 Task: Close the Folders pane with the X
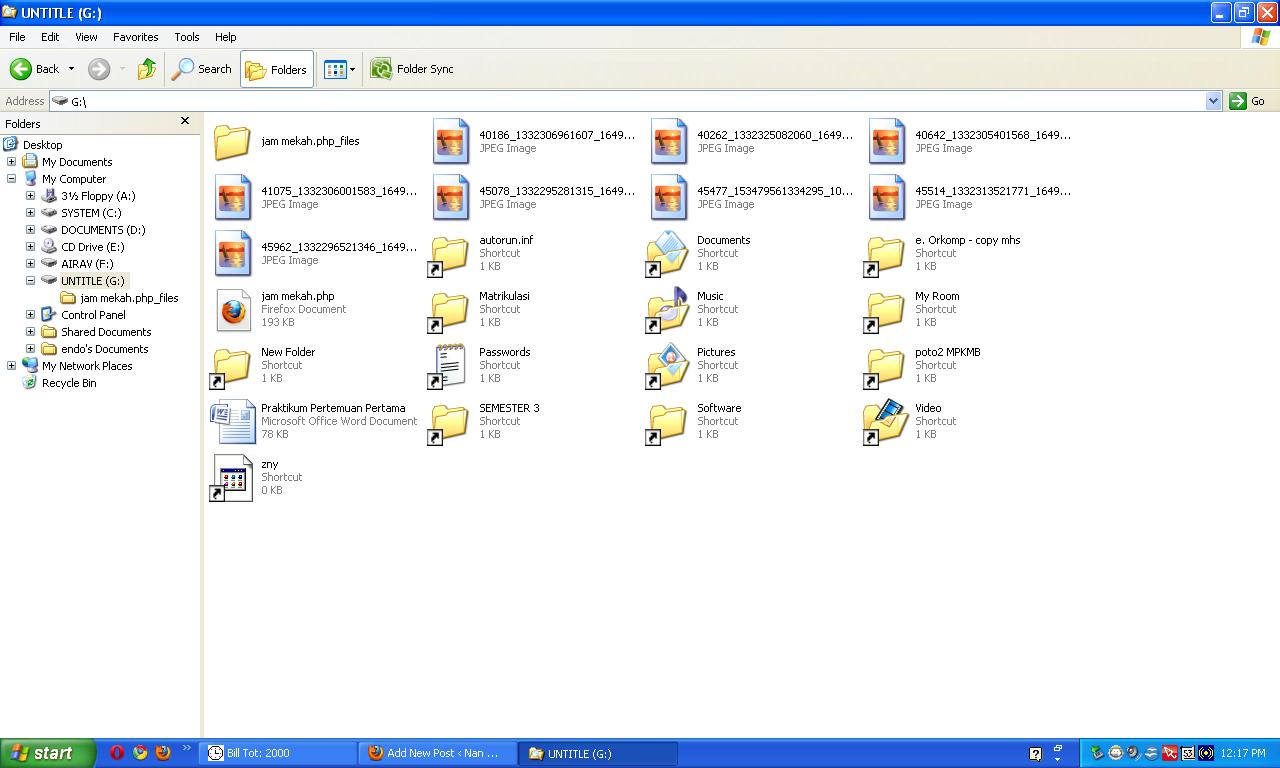(184, 121)
